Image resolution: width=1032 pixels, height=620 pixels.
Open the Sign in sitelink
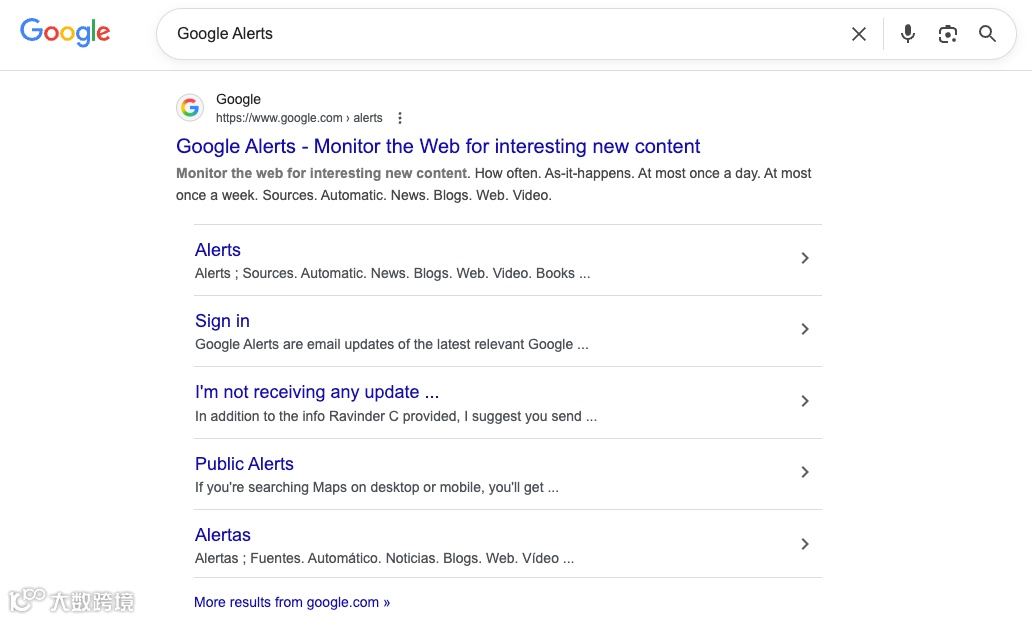(222, 321)
